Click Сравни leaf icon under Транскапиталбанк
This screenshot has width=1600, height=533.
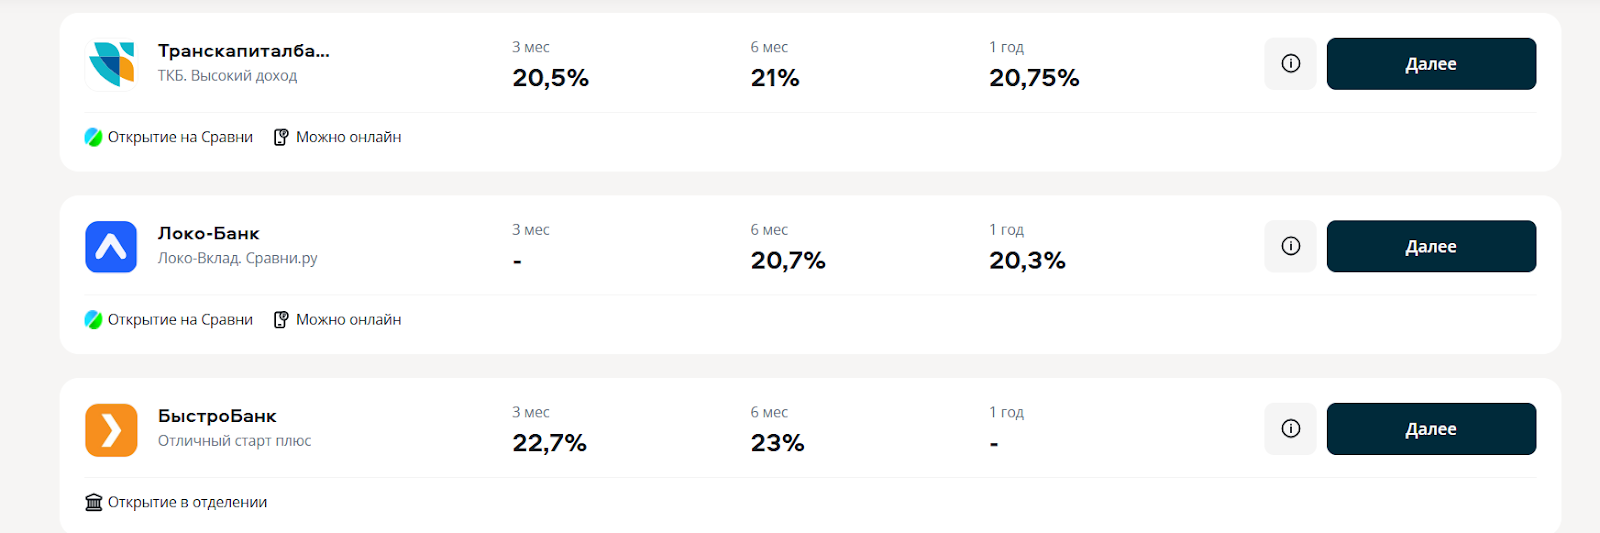(94, 137)
